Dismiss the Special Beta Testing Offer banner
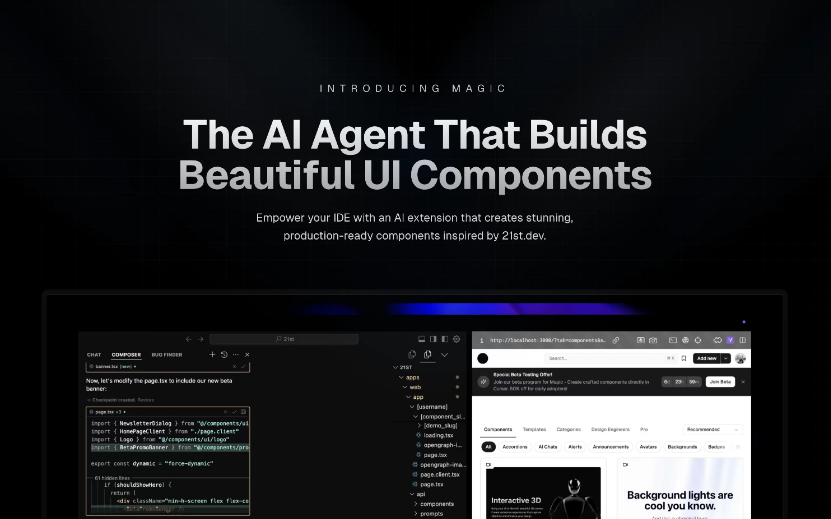Viewport: 831px width, 519px height. click(743, 382)
